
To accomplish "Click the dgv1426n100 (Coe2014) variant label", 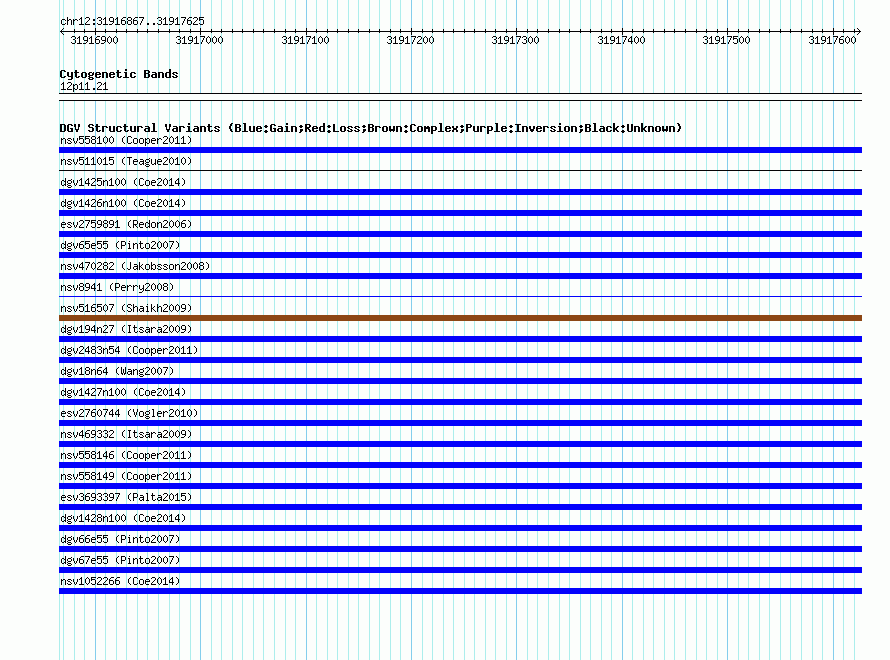I will pyautogui.click(x=123, y=203).
